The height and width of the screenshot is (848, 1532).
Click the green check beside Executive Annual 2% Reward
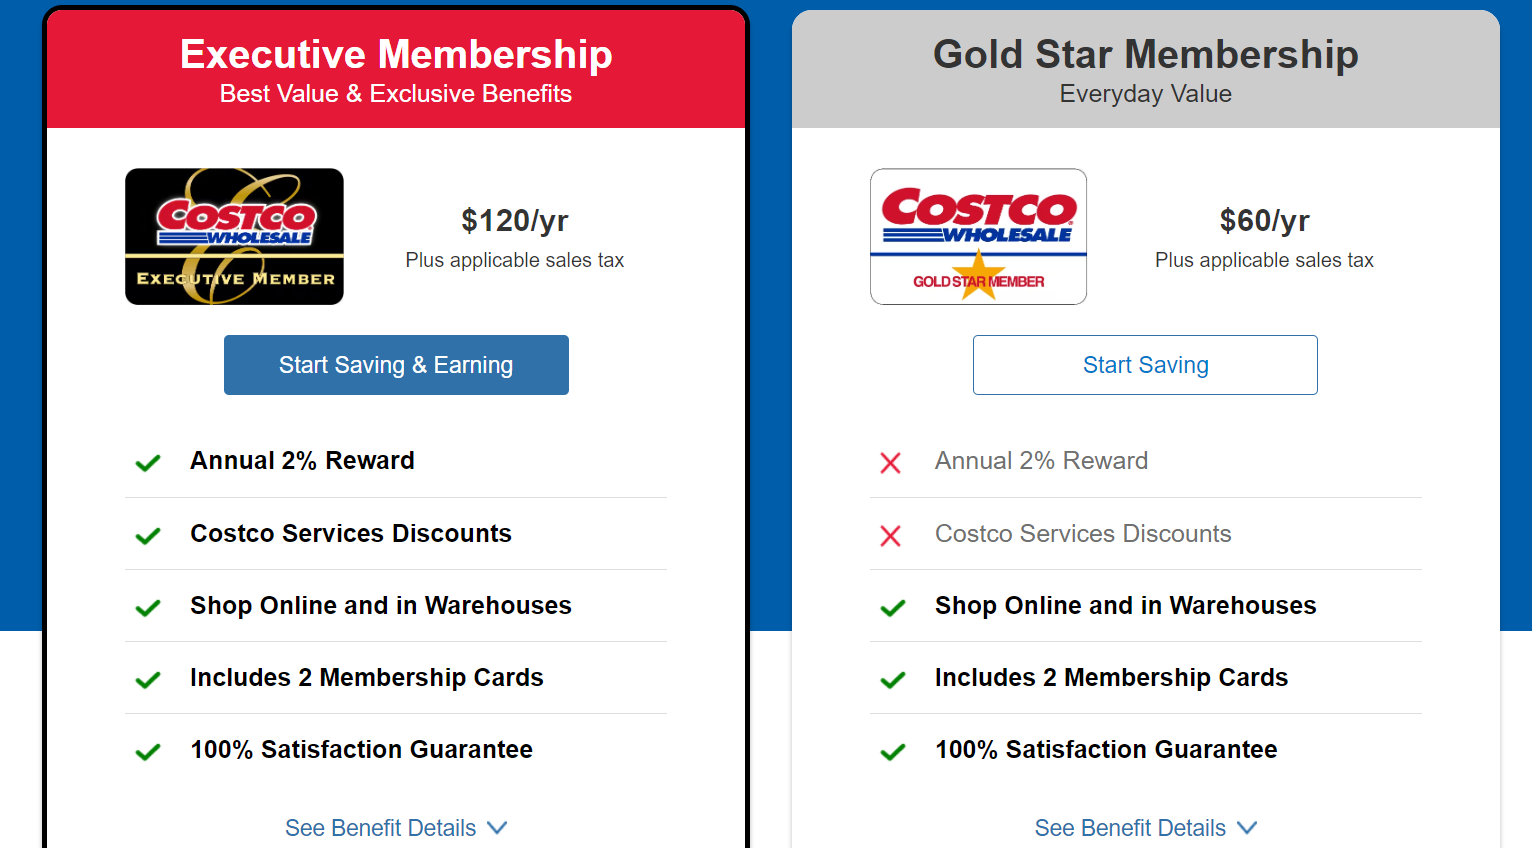[148, 462]
